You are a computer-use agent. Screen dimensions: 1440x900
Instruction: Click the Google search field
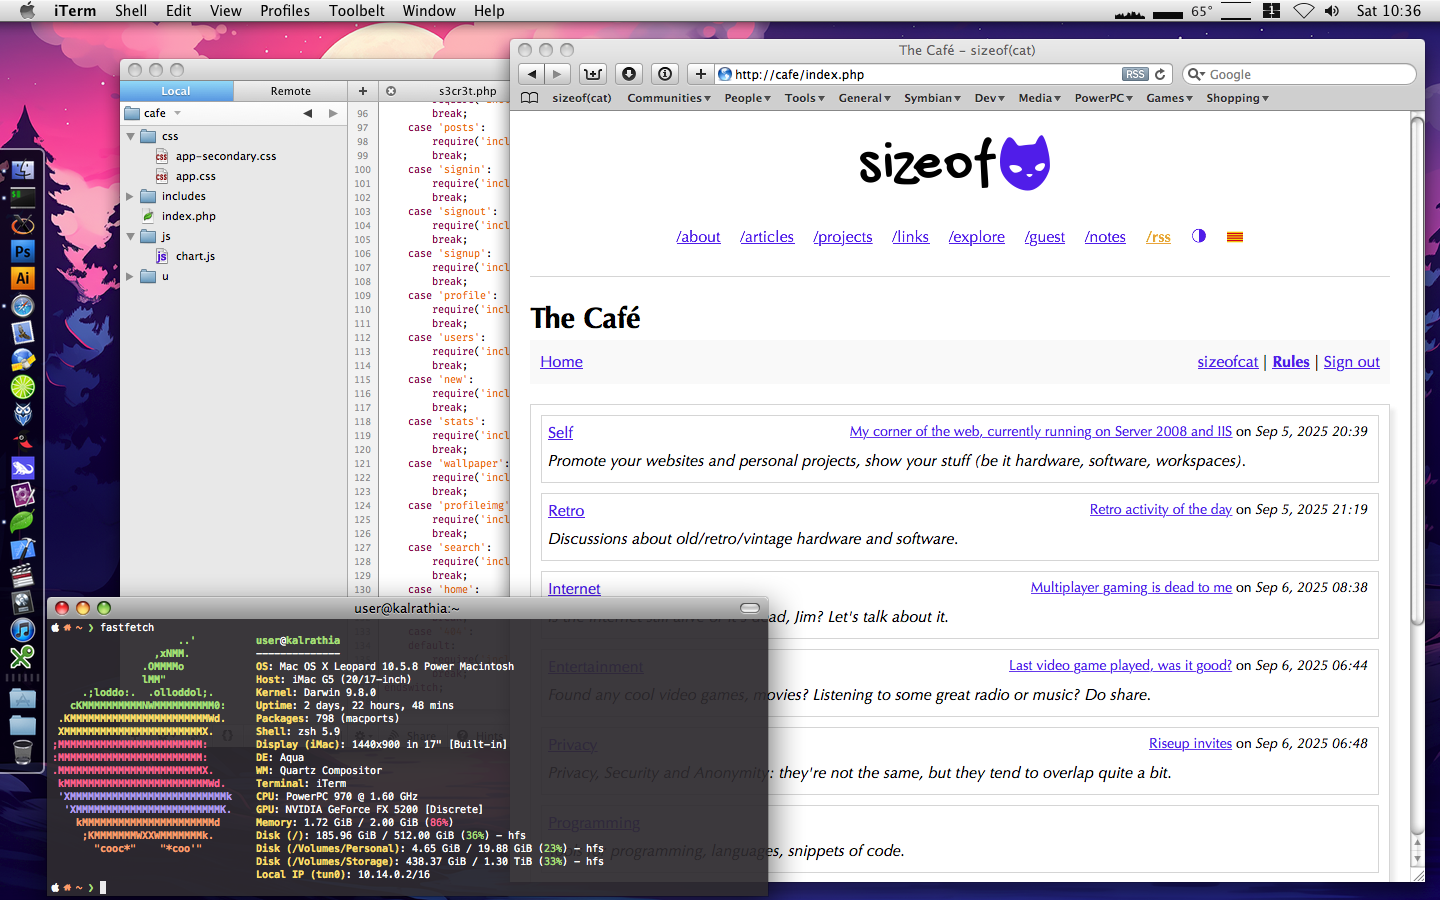click(1305, 74)
